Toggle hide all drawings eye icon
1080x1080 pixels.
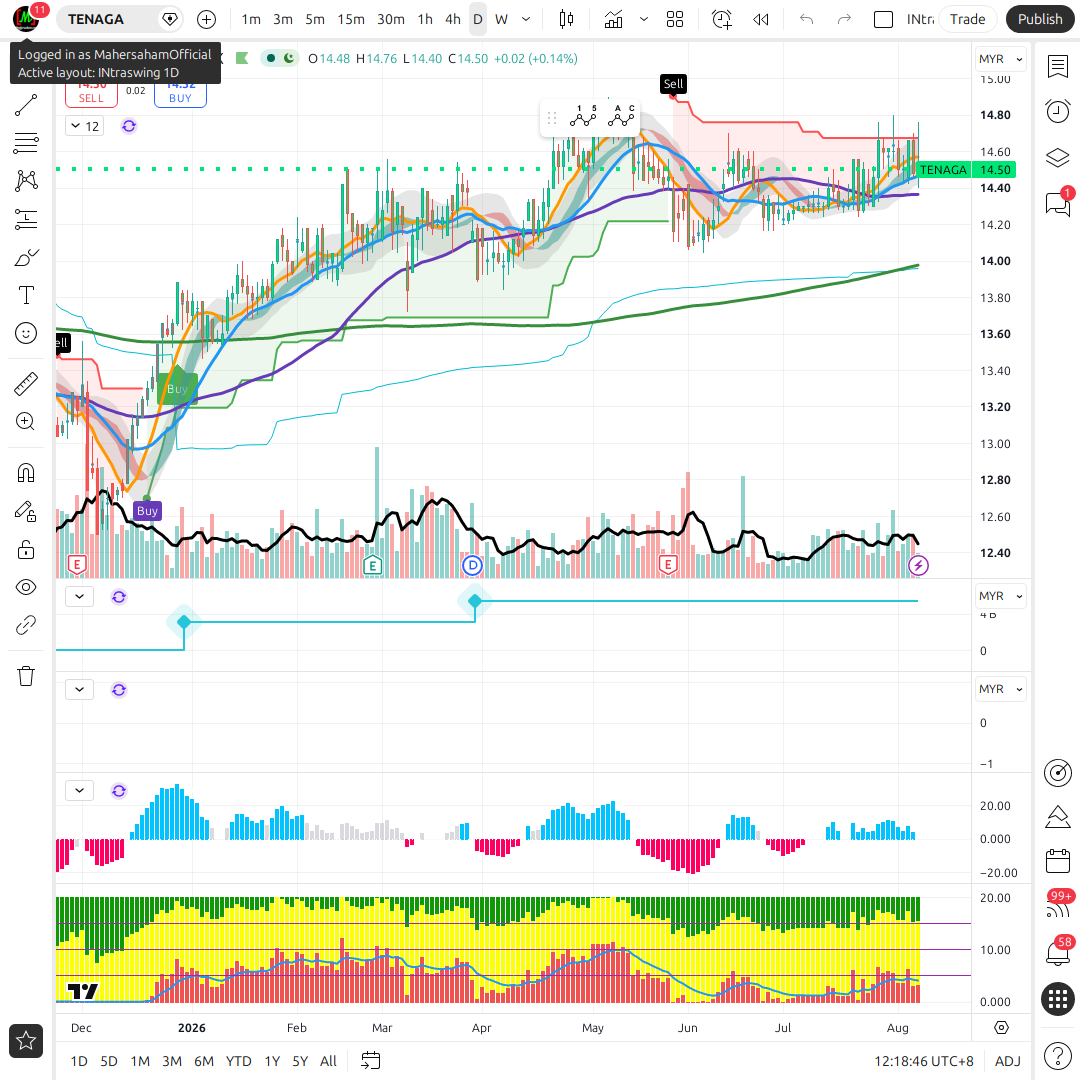tap(26, 588)
